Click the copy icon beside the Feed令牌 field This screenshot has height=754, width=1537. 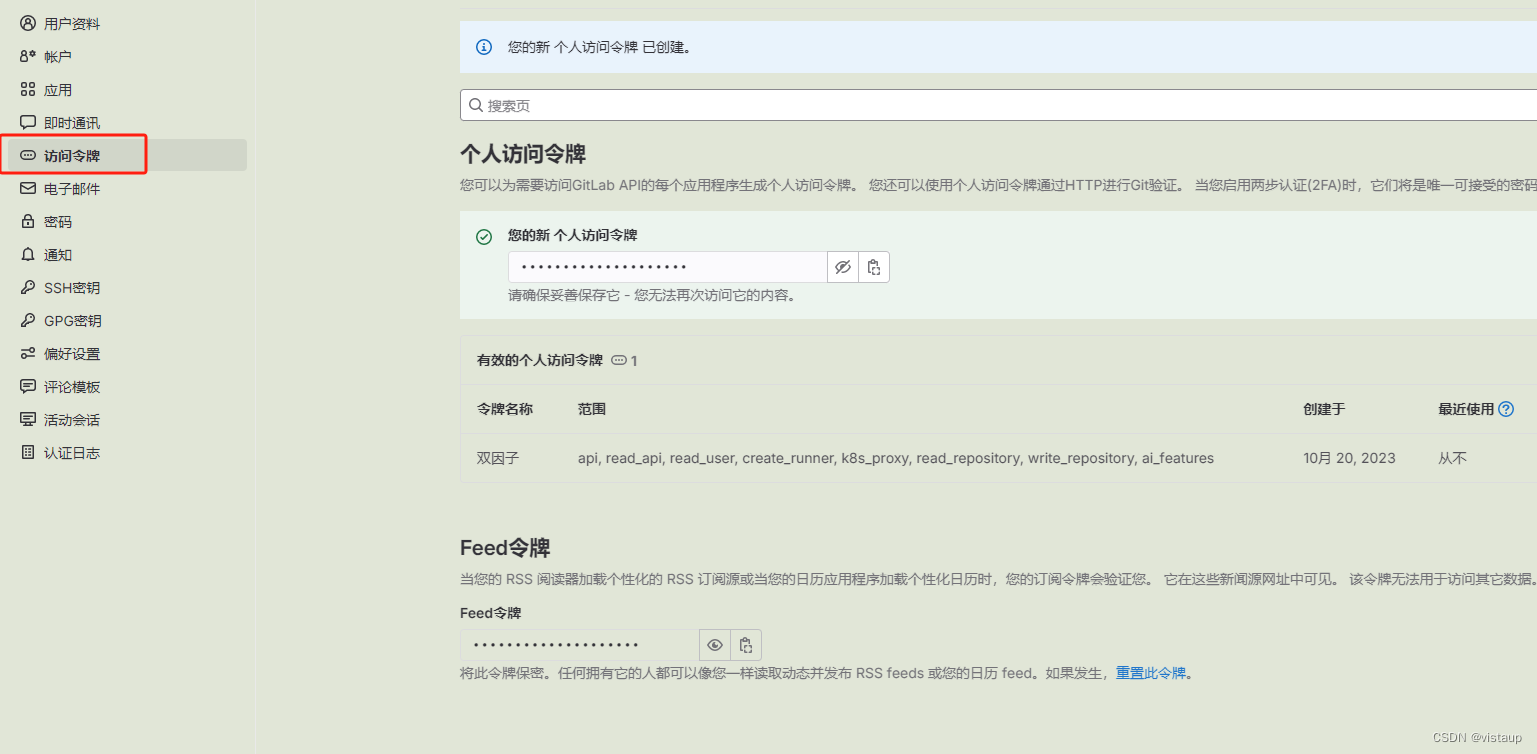[x=745, y=644]
